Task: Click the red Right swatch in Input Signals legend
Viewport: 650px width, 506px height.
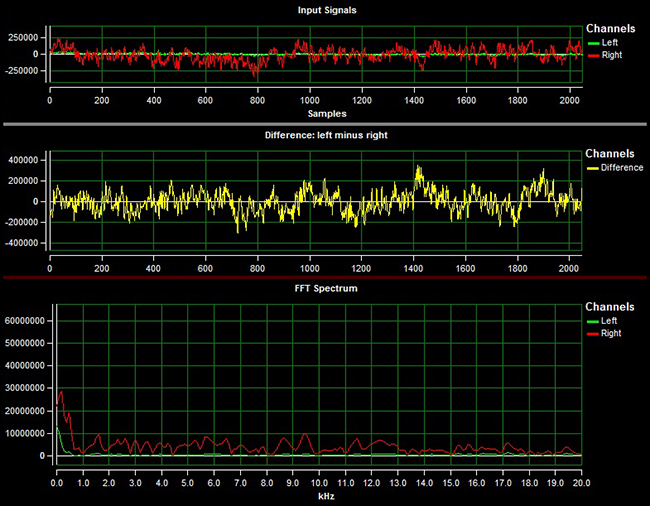Action: pyautogui.click(x=592, y=55)
